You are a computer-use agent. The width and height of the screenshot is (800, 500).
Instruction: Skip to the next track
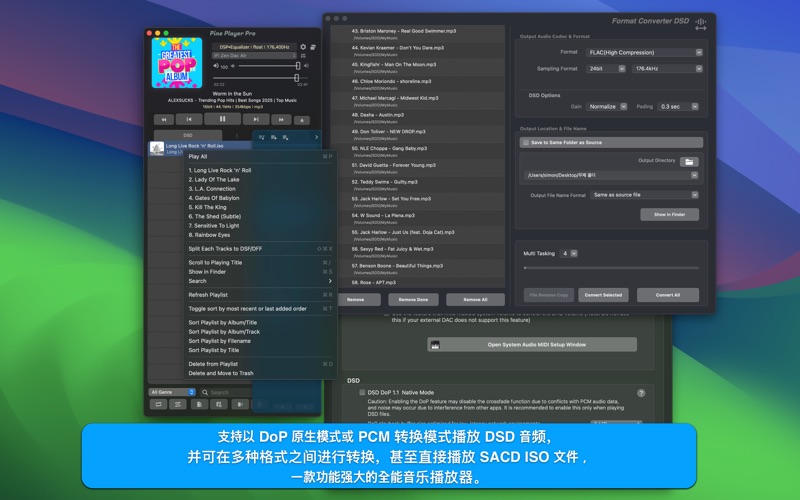tap(256, 119)
